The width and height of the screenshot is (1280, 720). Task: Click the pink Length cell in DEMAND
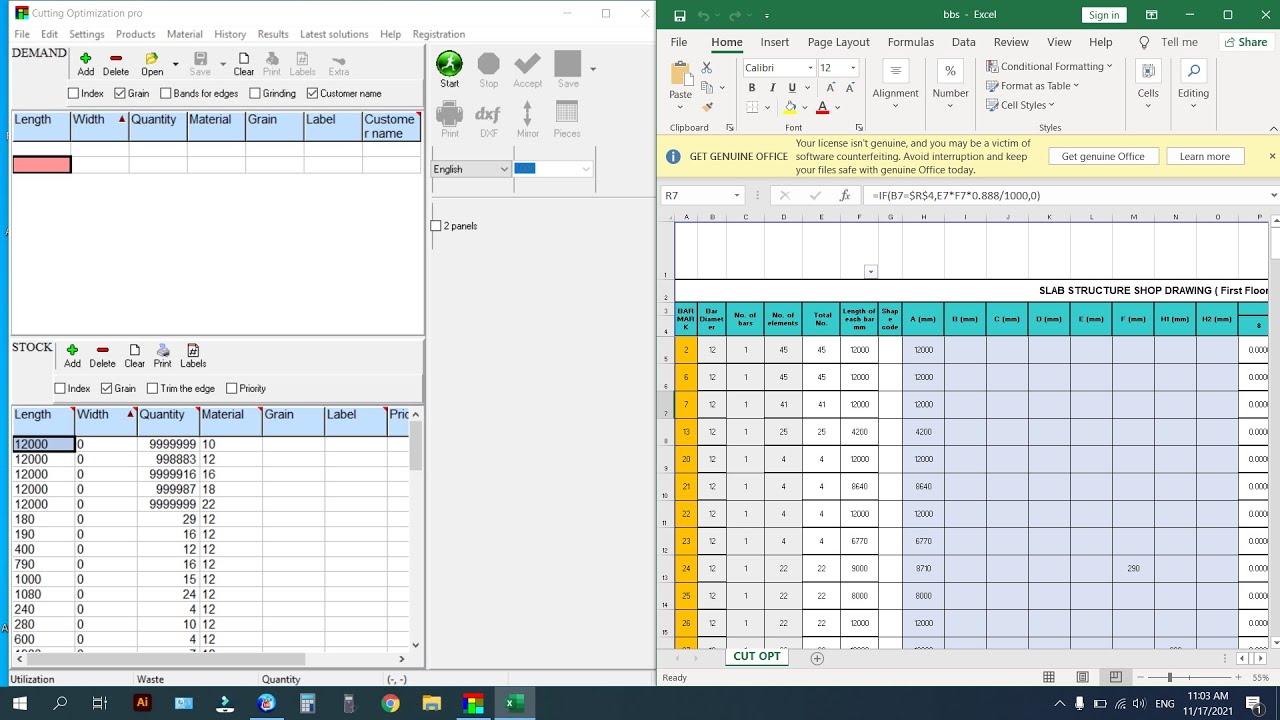pos(42,164)
